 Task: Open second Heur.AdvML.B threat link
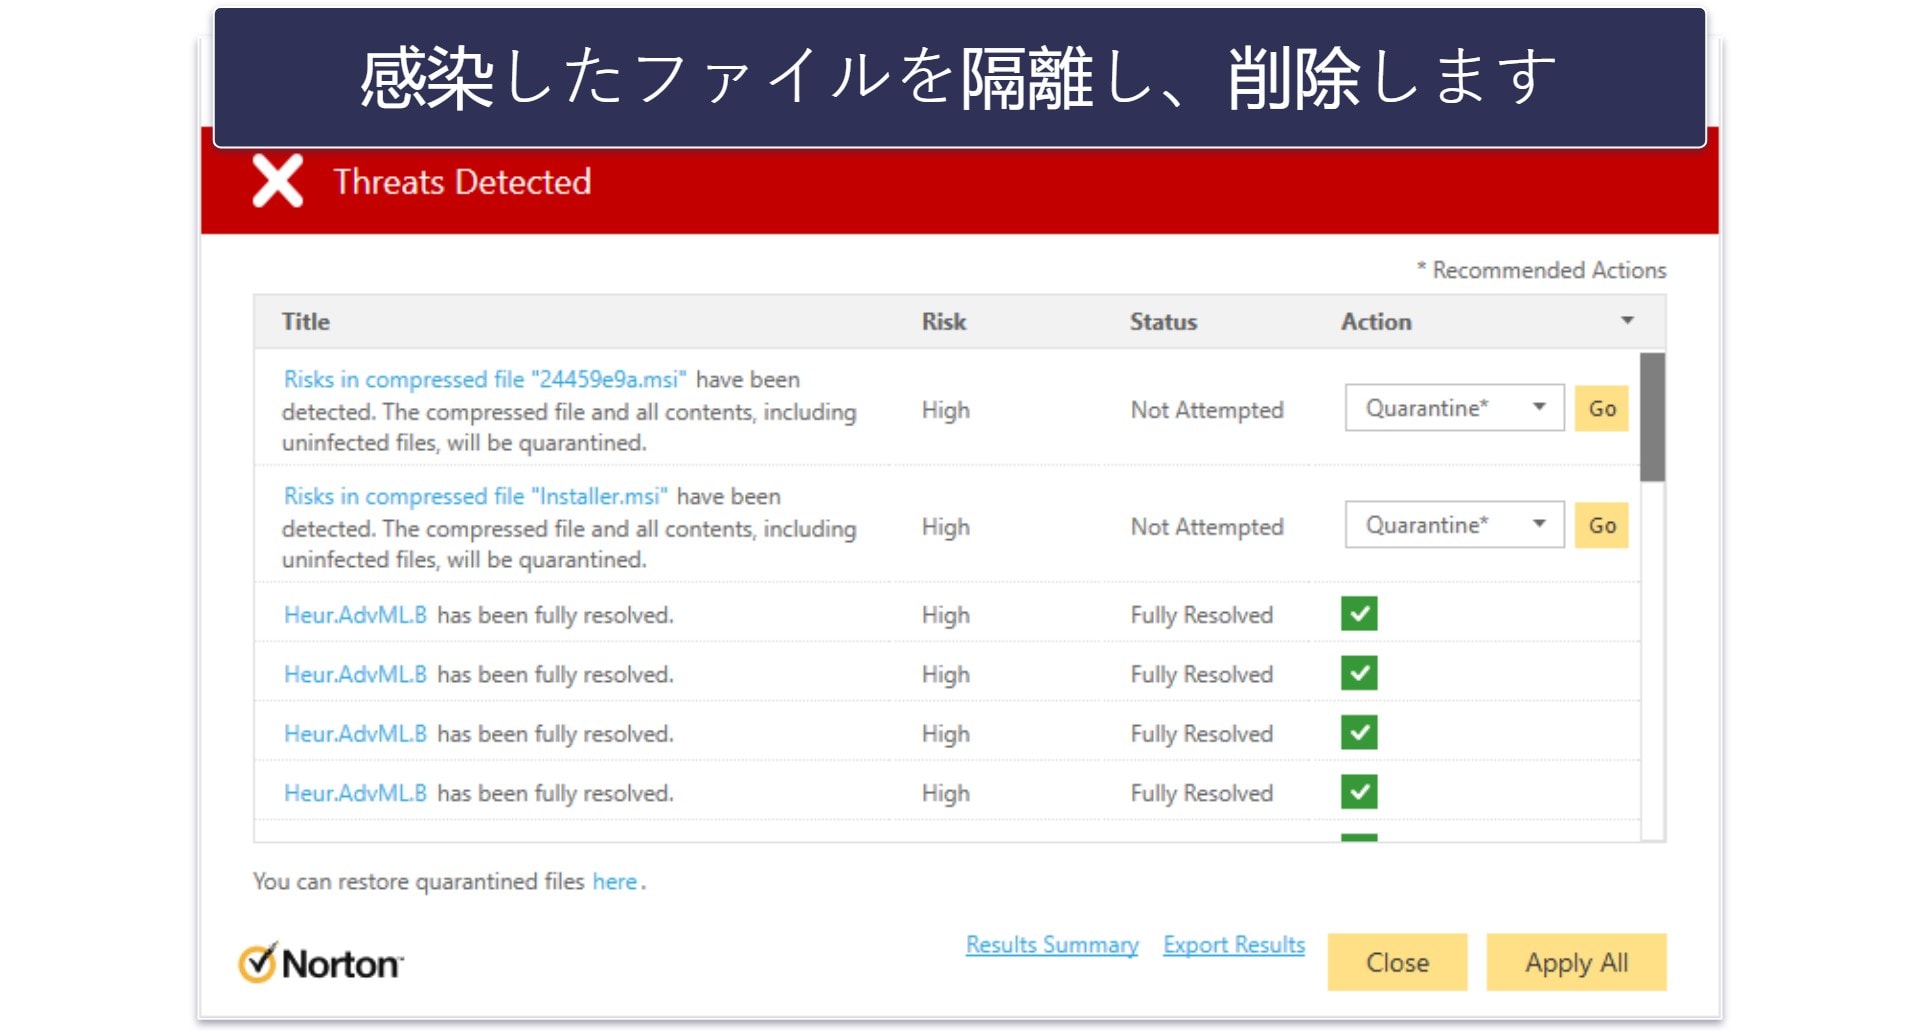355,674
